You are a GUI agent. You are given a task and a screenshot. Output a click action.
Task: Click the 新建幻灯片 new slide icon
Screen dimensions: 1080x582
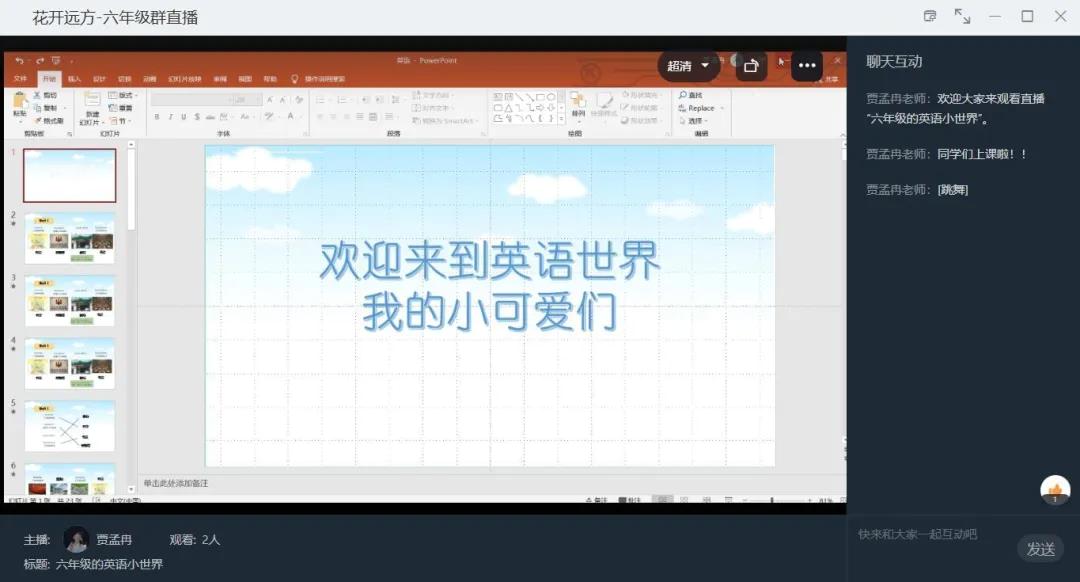92,101
